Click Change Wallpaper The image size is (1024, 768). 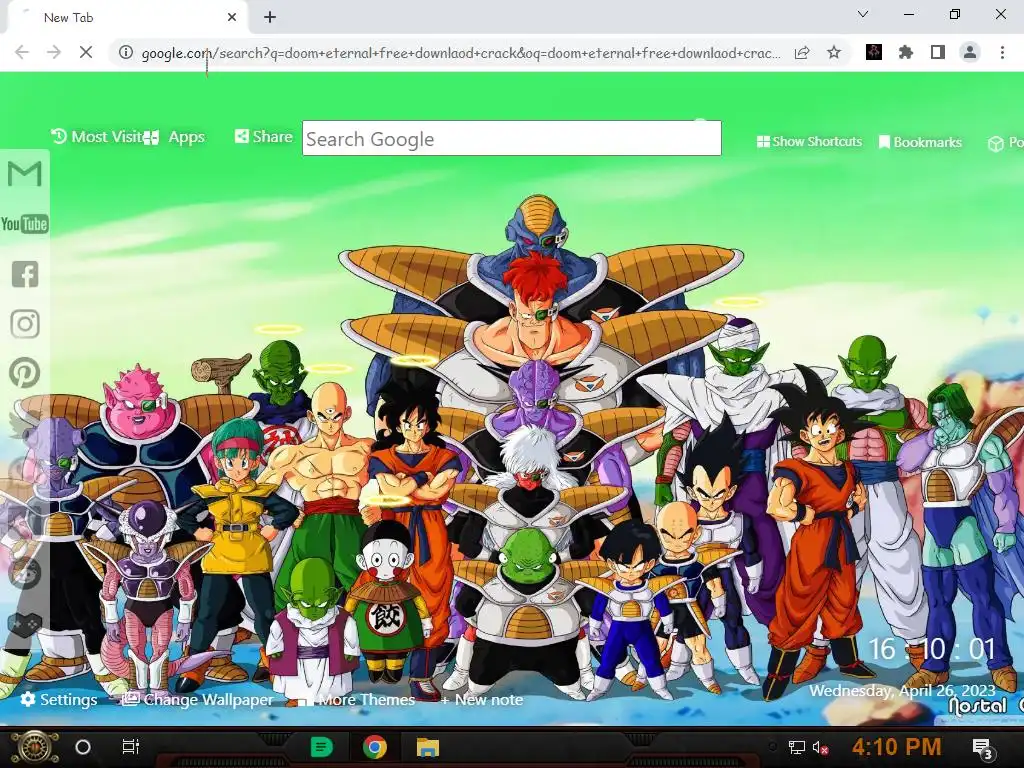[x=198, y=699]
